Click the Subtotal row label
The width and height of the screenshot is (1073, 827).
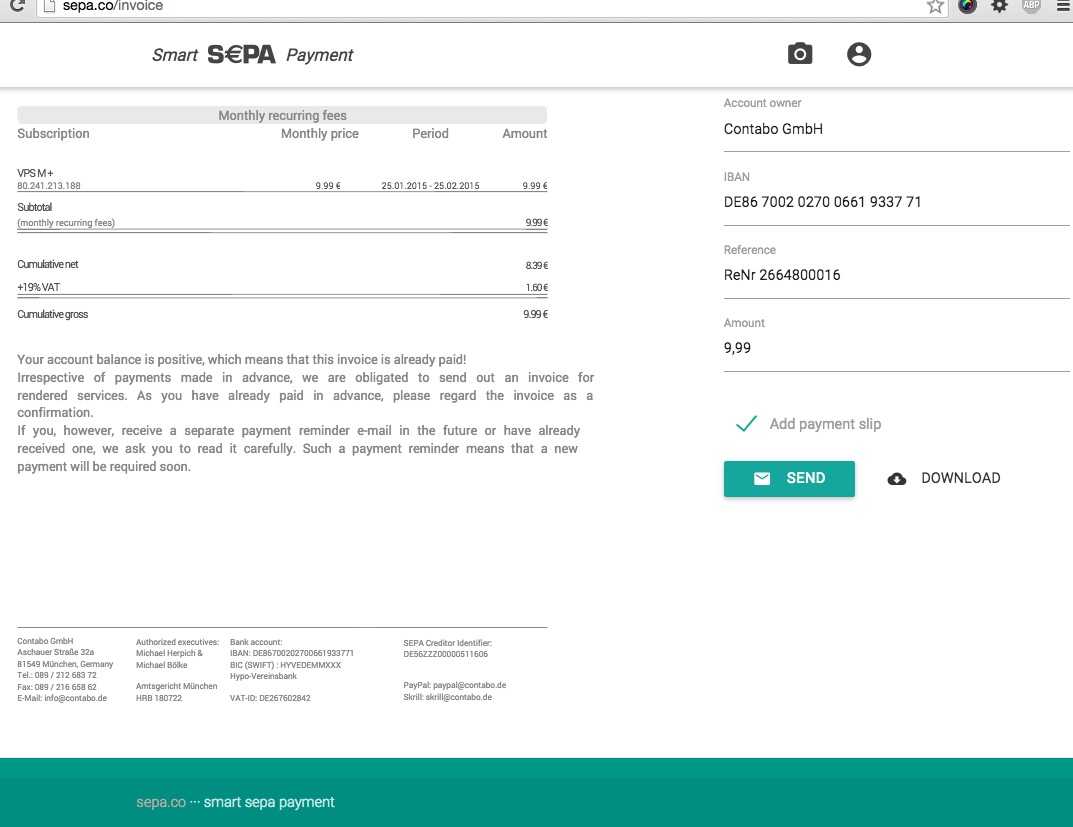[34, 207]
